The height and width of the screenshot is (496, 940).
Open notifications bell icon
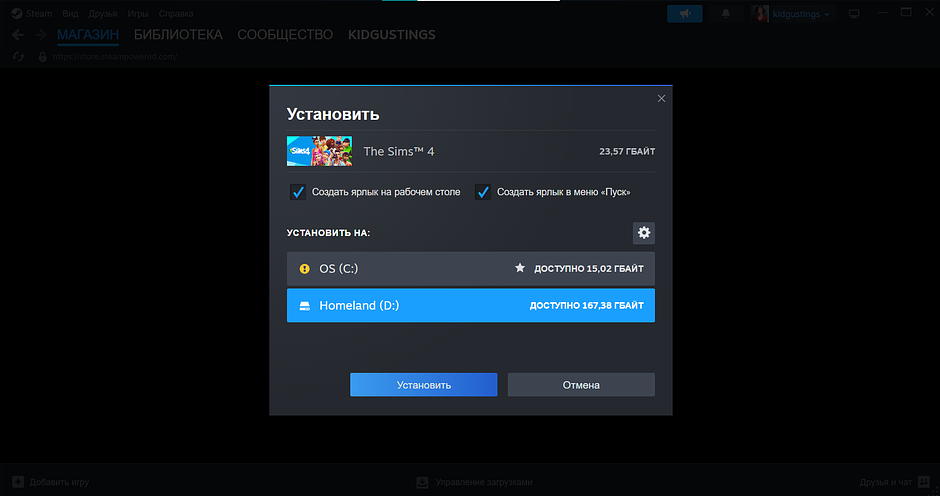(725, 13)
